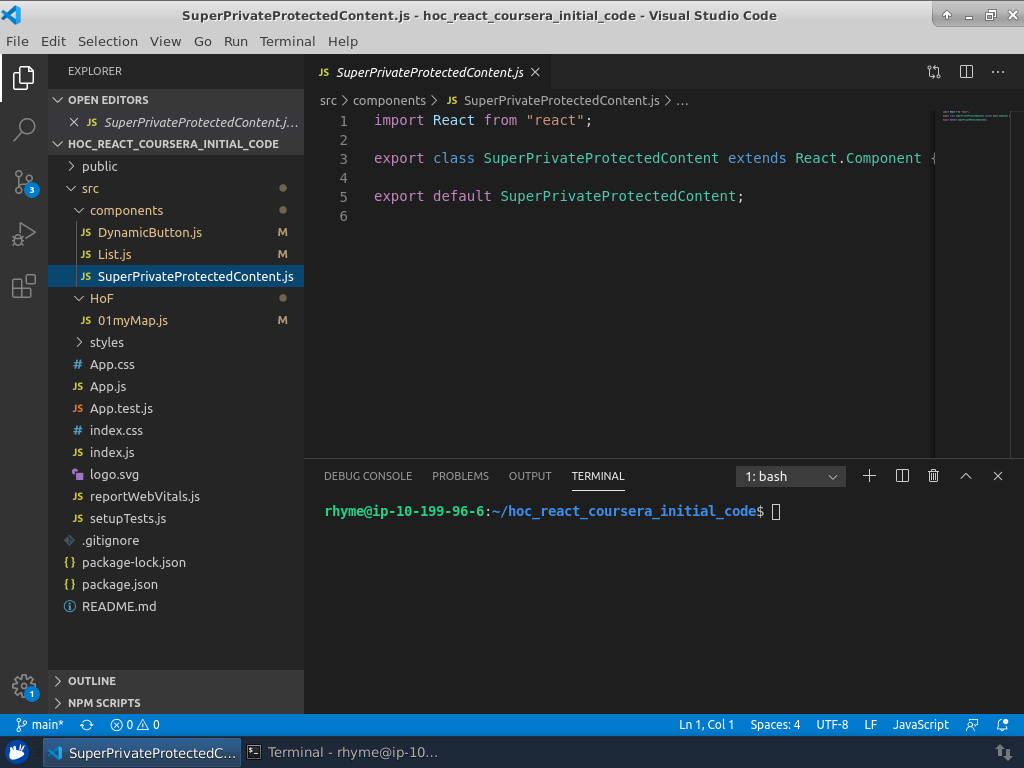Expand the Outline section
1024x768 pixels.
[91, 681]
